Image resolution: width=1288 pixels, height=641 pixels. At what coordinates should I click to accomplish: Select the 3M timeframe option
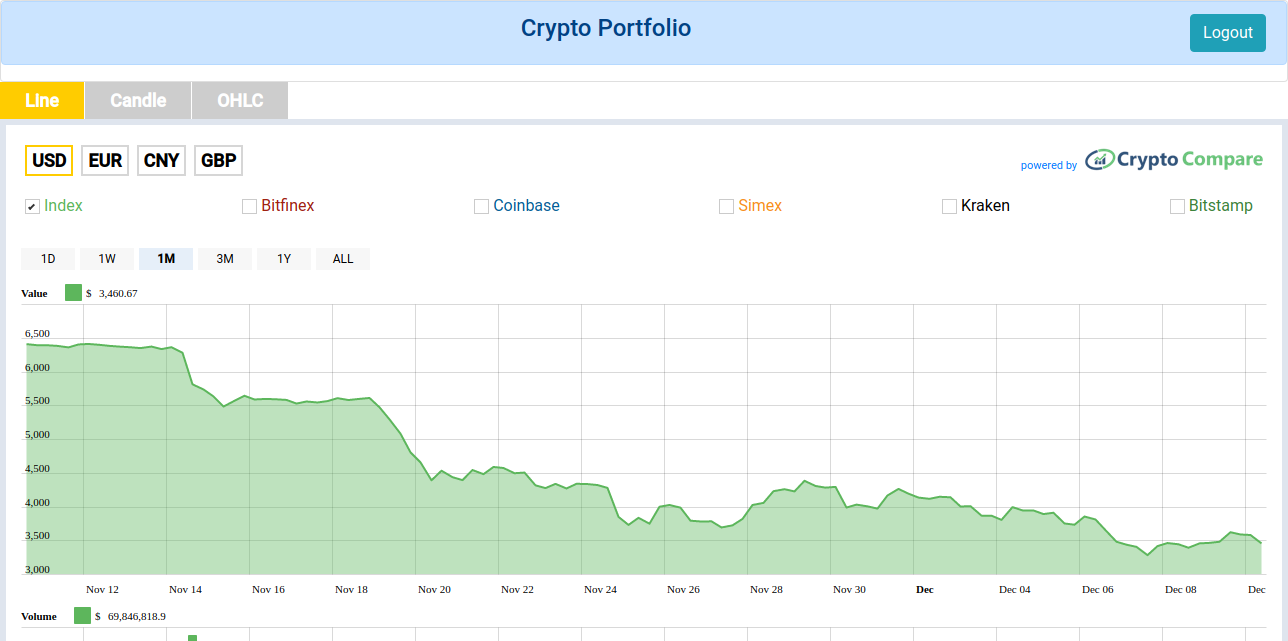pyautogui.click(x=225, y=258)
